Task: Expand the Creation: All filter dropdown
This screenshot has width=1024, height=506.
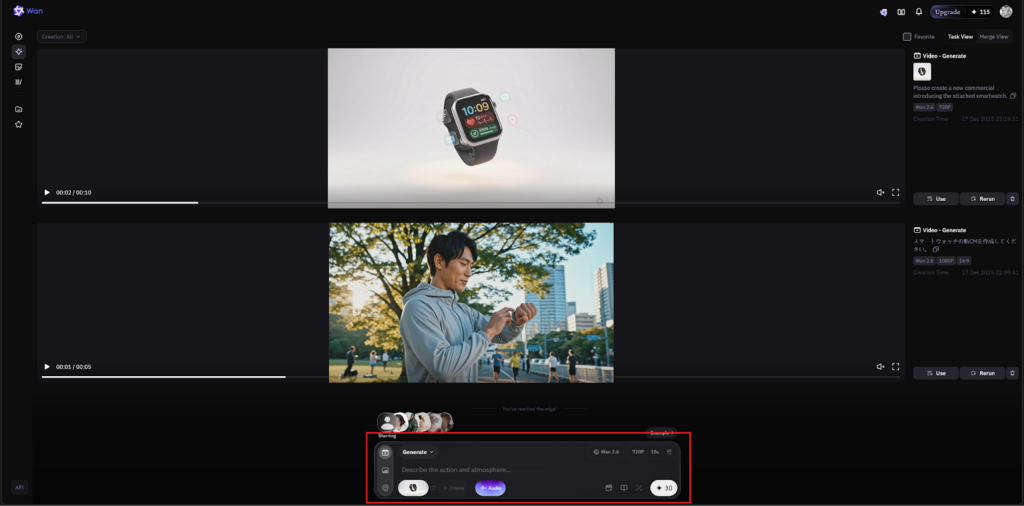Action: (x=61, y=37)
